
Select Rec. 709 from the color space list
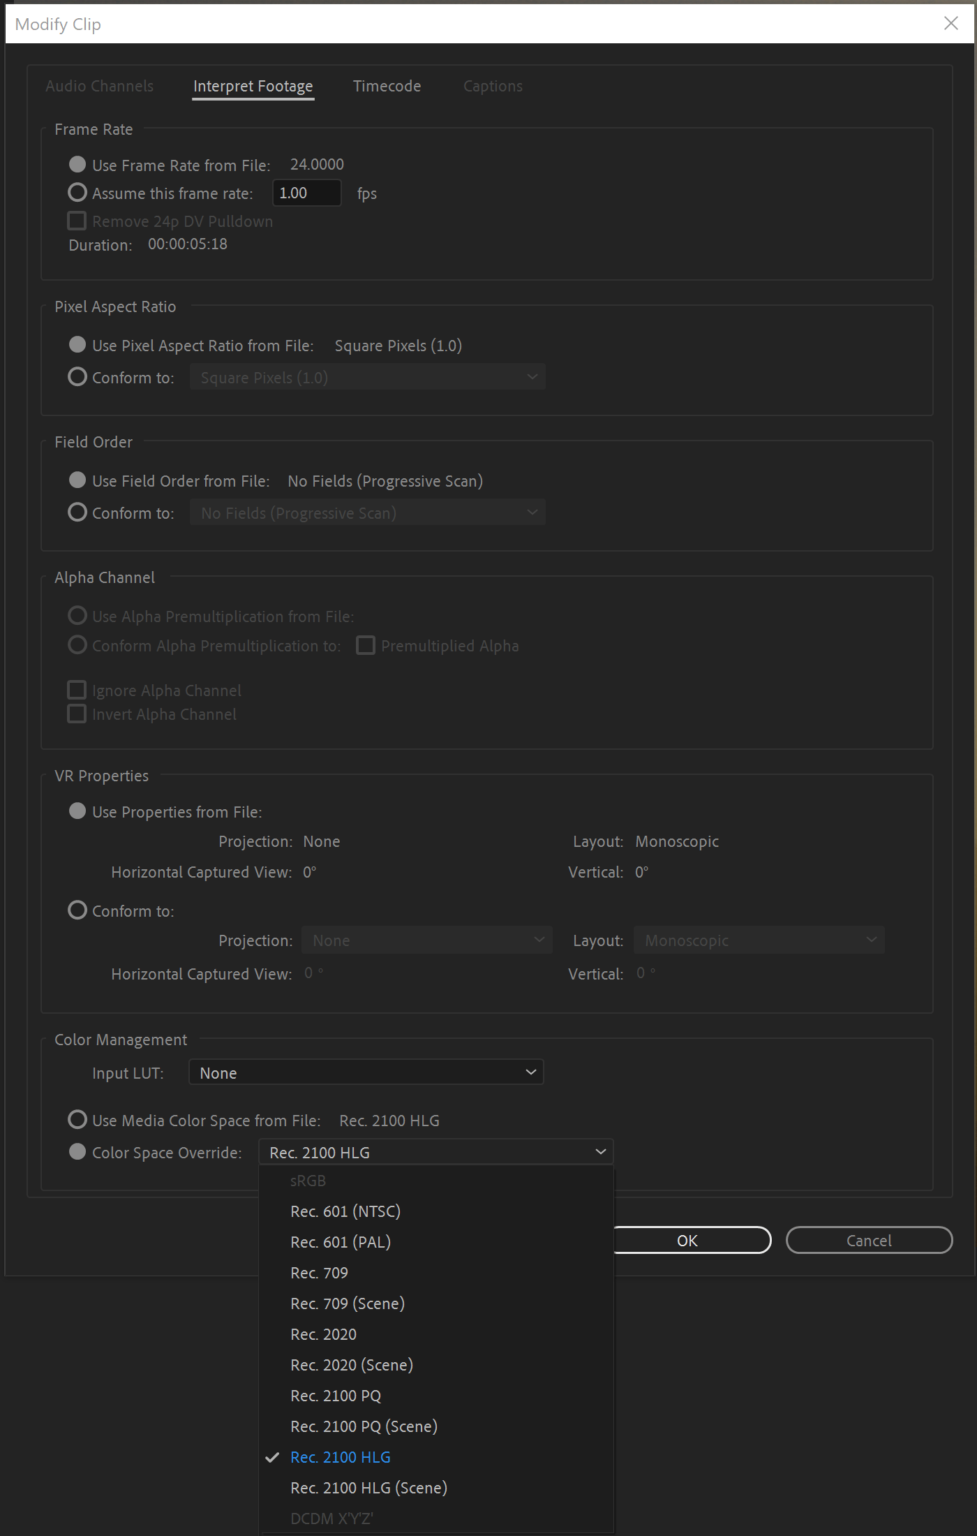pyautogui.click(x=319, y=1272)
